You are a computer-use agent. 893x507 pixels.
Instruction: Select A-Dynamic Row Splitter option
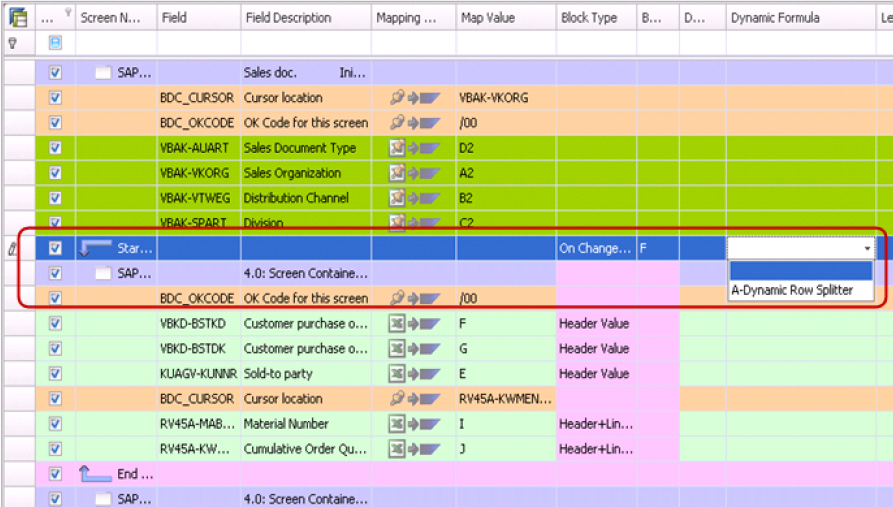click(x=792, y=290)
